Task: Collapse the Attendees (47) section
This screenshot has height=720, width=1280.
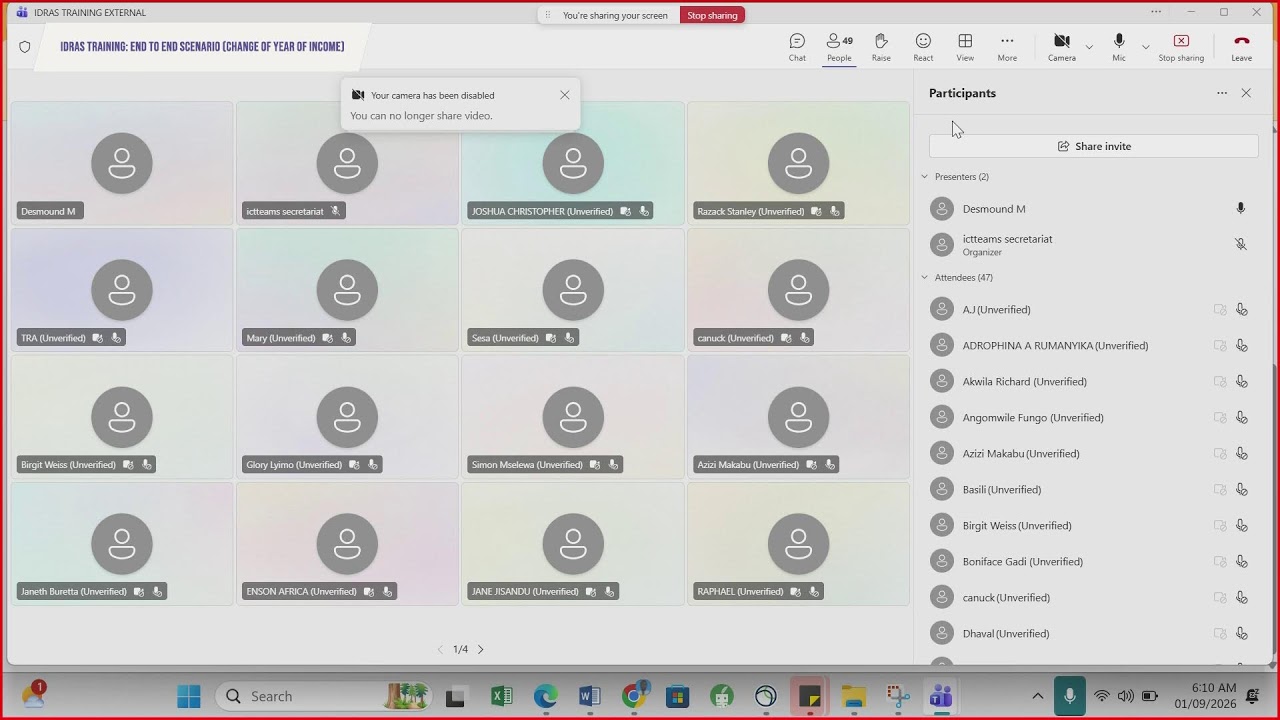Action: [x=924, y=278]
